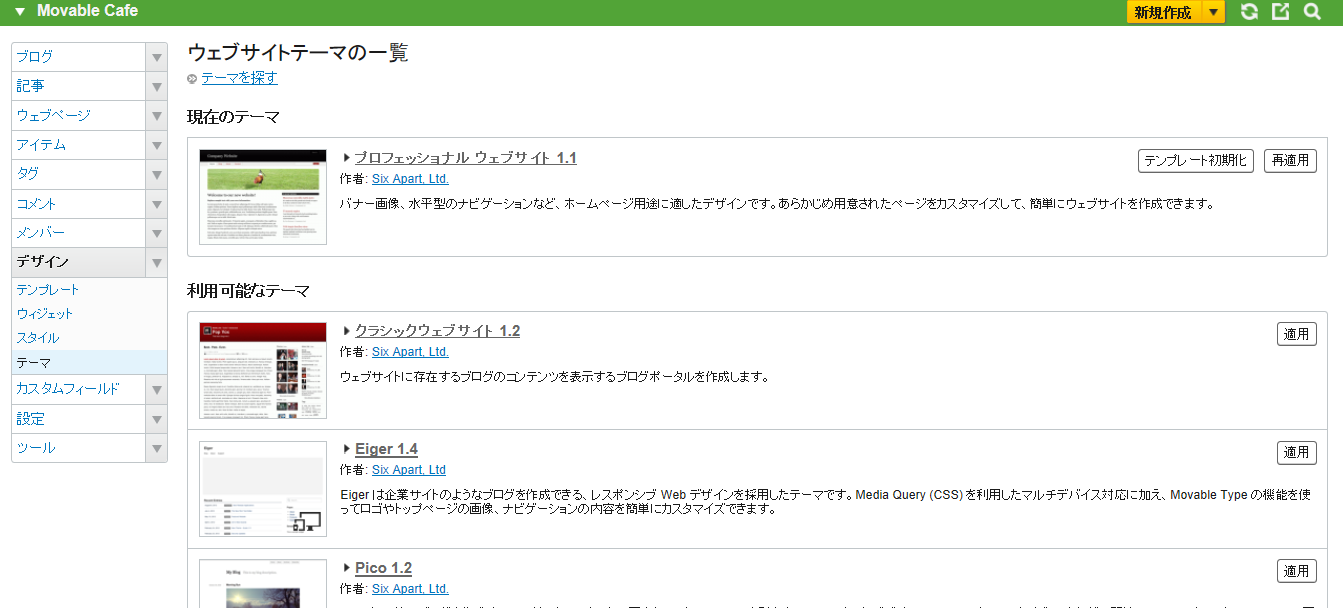Image resolution: width=1343 pixels, height=608 pixels.
Task: Collapse the デザイン menu arrow
Action: (x=156, y=262)
